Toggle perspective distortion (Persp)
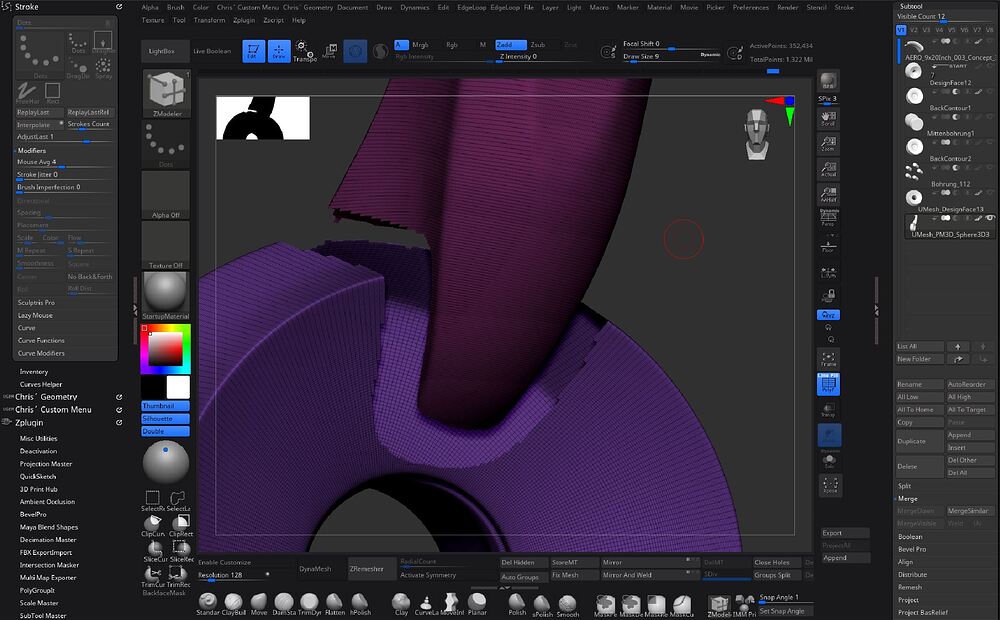The height and width of the screenshot is (620, 1000). [x=828, y=218]
